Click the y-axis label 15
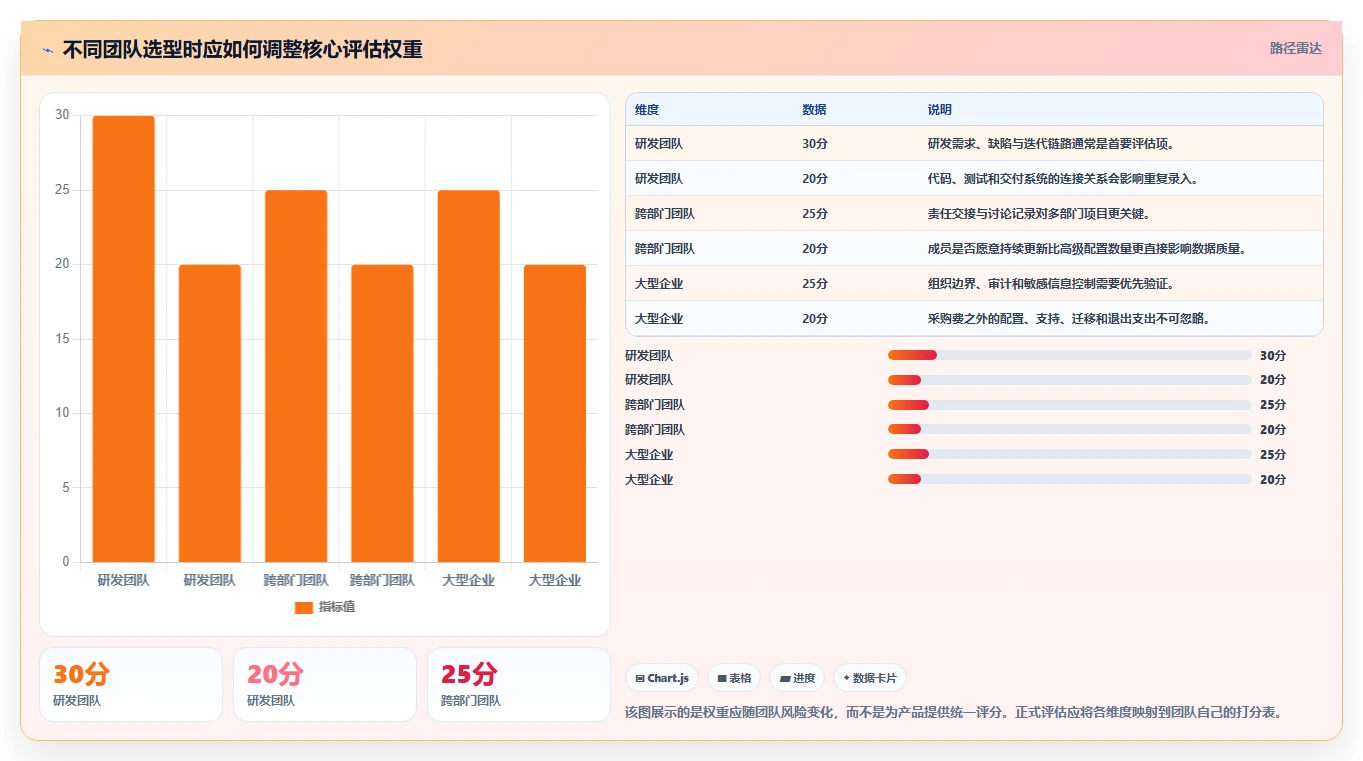1363x761 pixels. point(62,339)
